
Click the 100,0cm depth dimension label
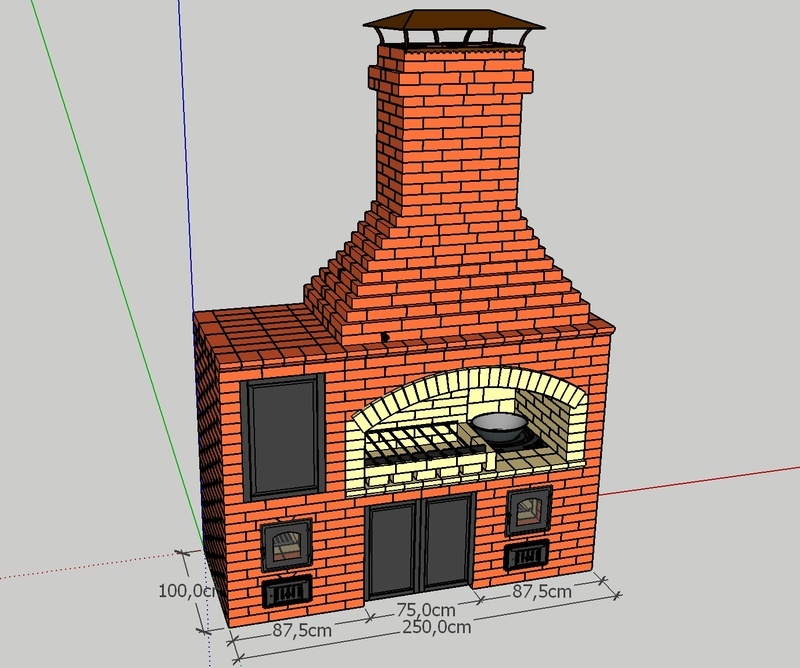pos(187,591)
